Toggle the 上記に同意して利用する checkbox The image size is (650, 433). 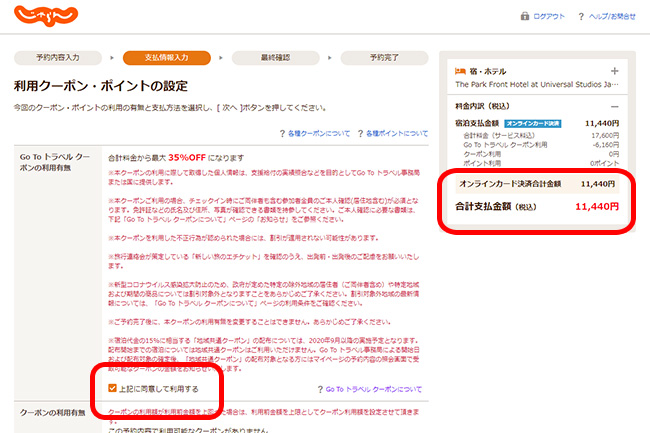[x=111, y=388]
